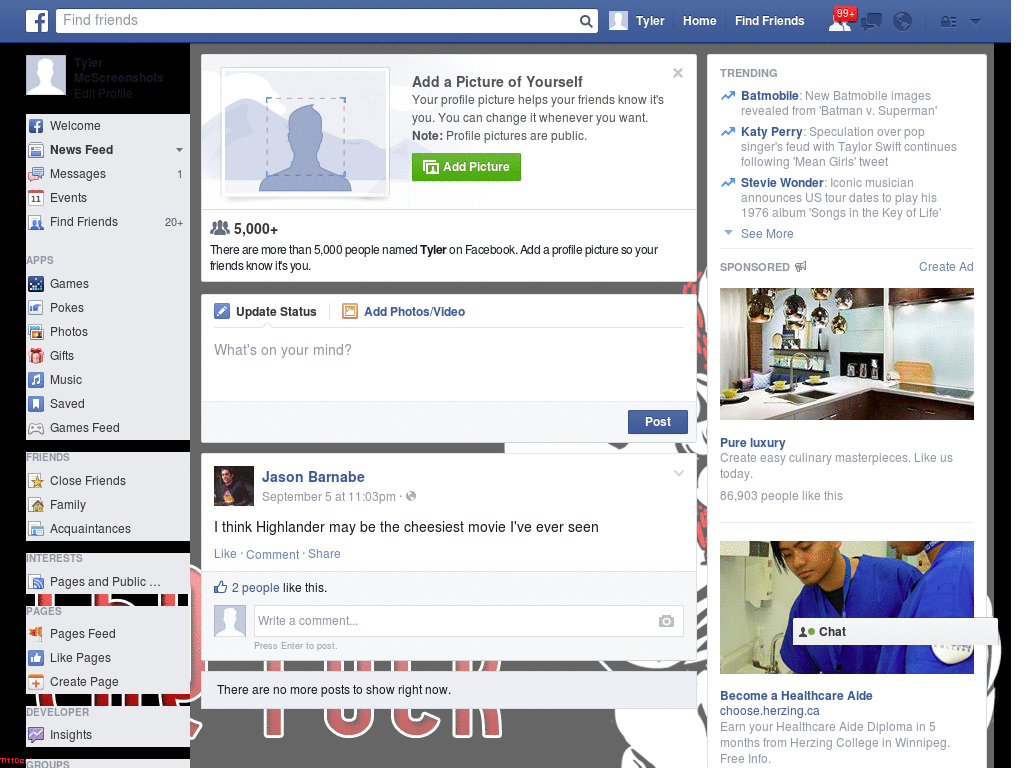Click Jason Barnabe's profile thumbnail
This screenshot has width=1024, height=768.
pyautogui.click(x=234, y=486)
